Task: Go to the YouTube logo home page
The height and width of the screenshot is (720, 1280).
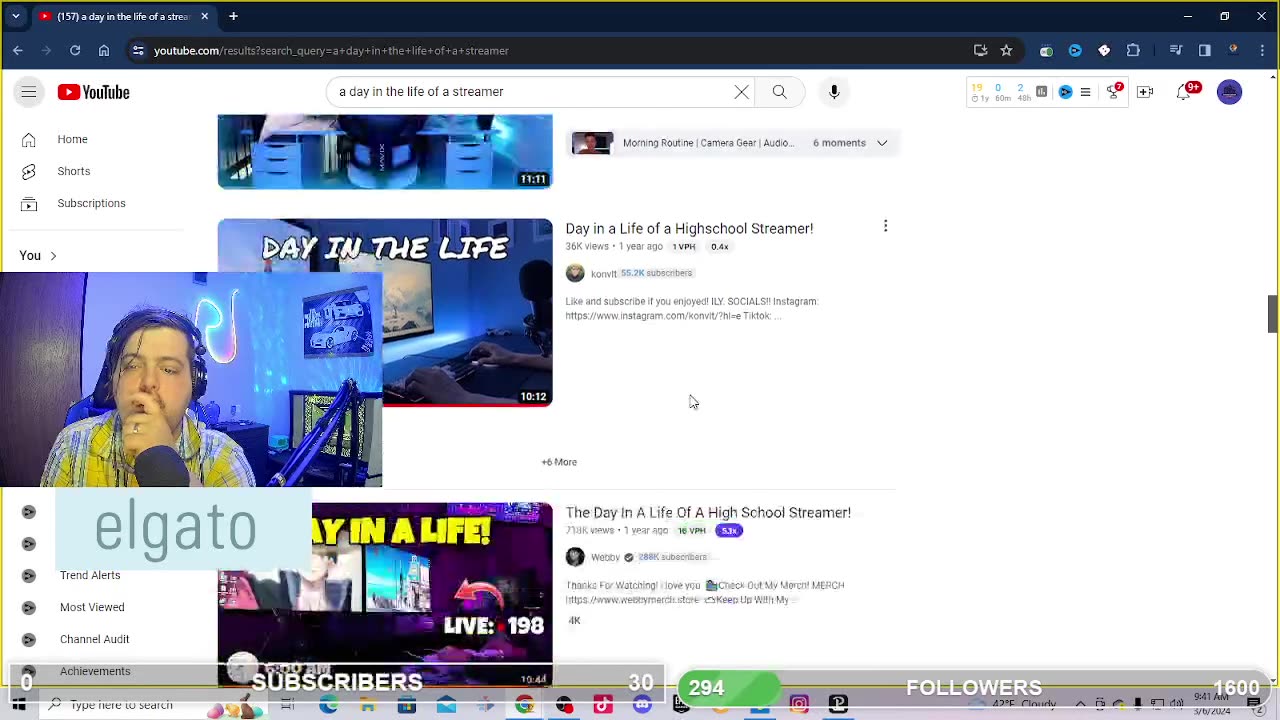Action: coord(94,92)
